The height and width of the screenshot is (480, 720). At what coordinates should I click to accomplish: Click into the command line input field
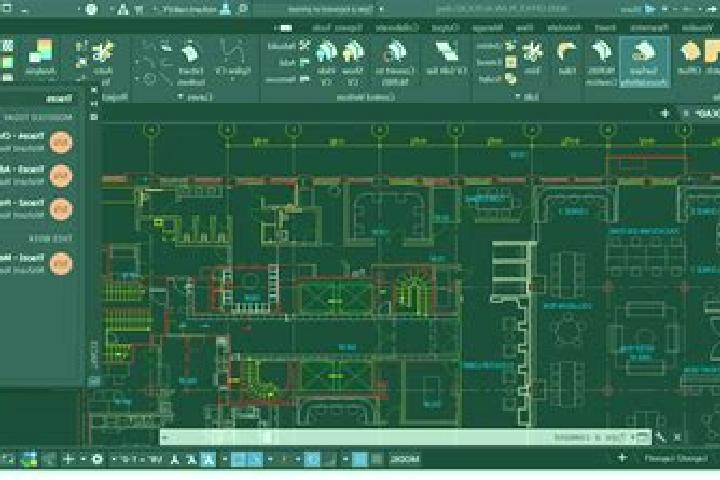click(x=405, y=437)
